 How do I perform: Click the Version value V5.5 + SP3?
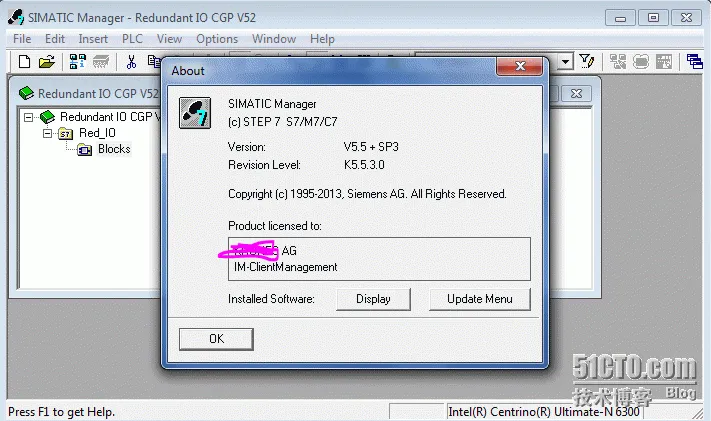371,147
